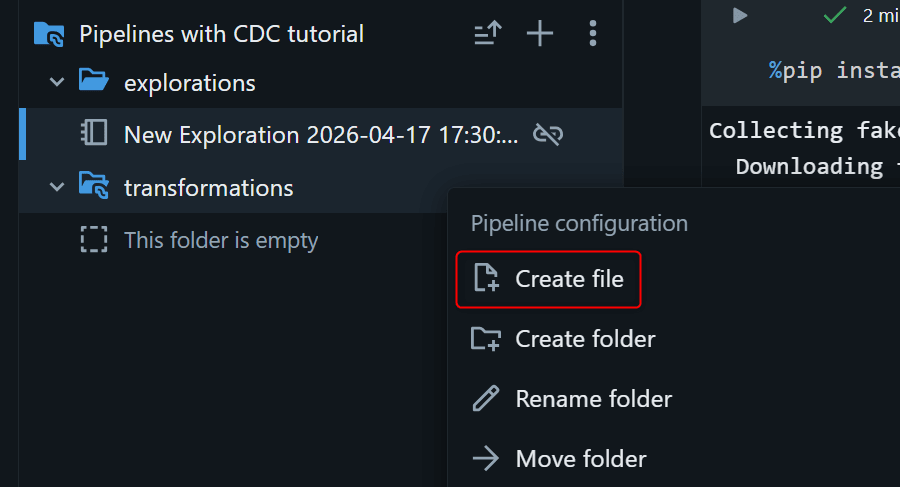The image size is (900, 487).
Task: Collapse the transformations folder chevron
Action: tap(57, 187)
